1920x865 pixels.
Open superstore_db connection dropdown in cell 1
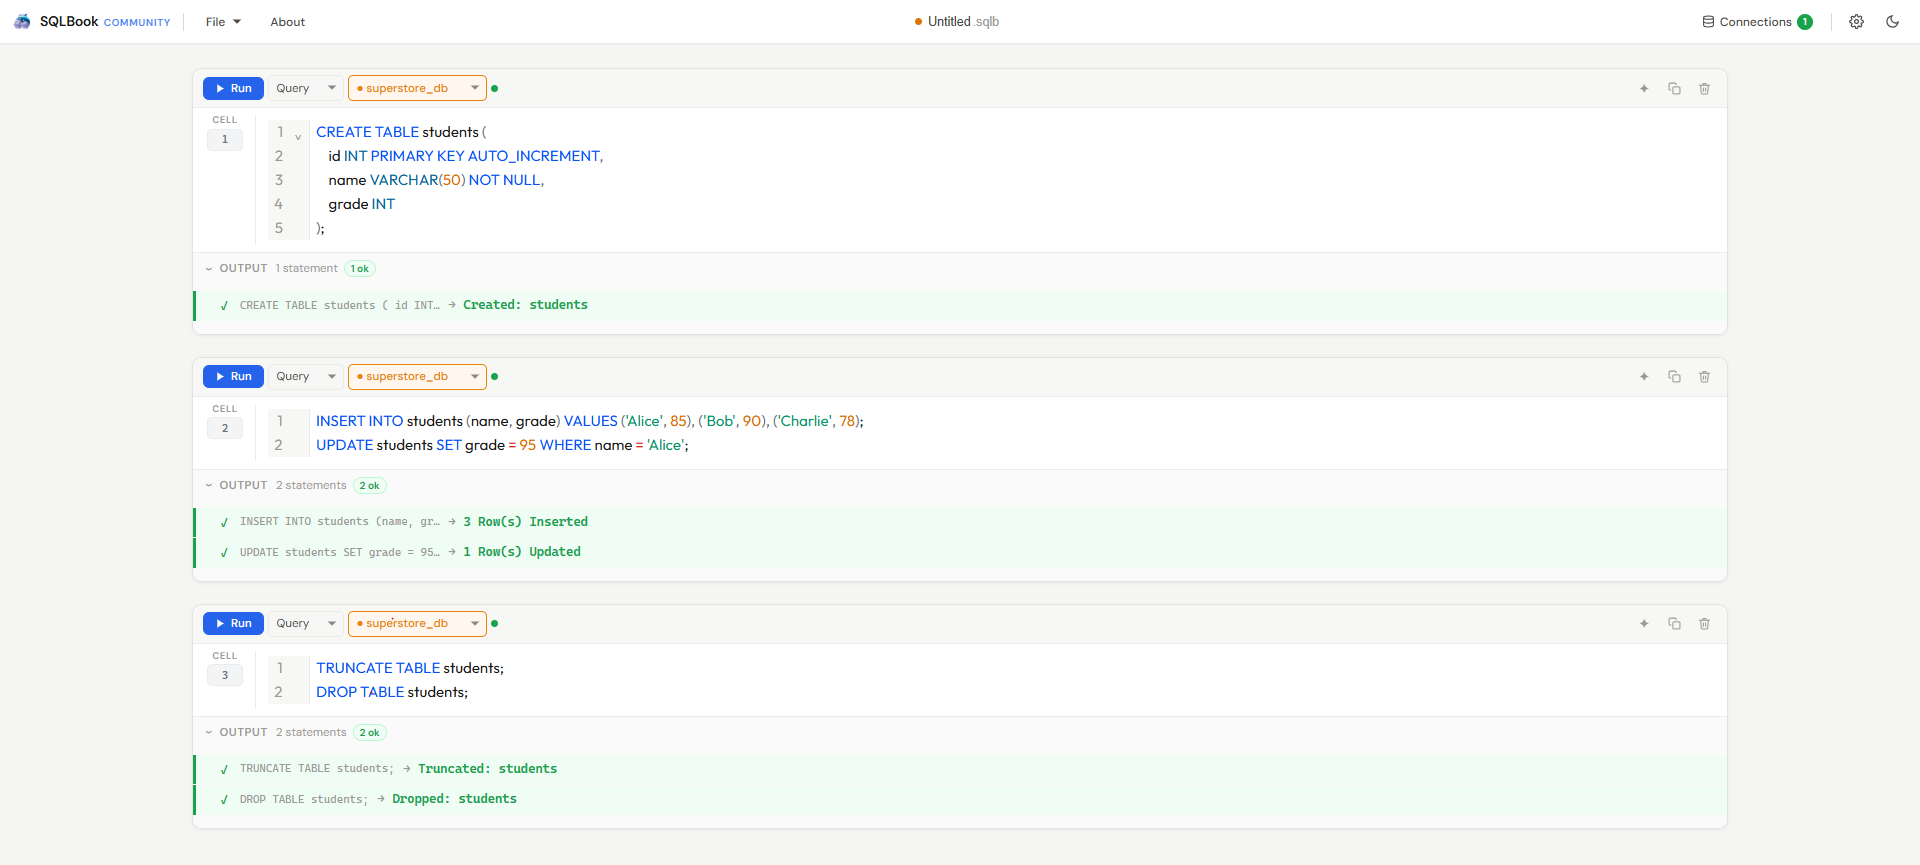[417, 88]
